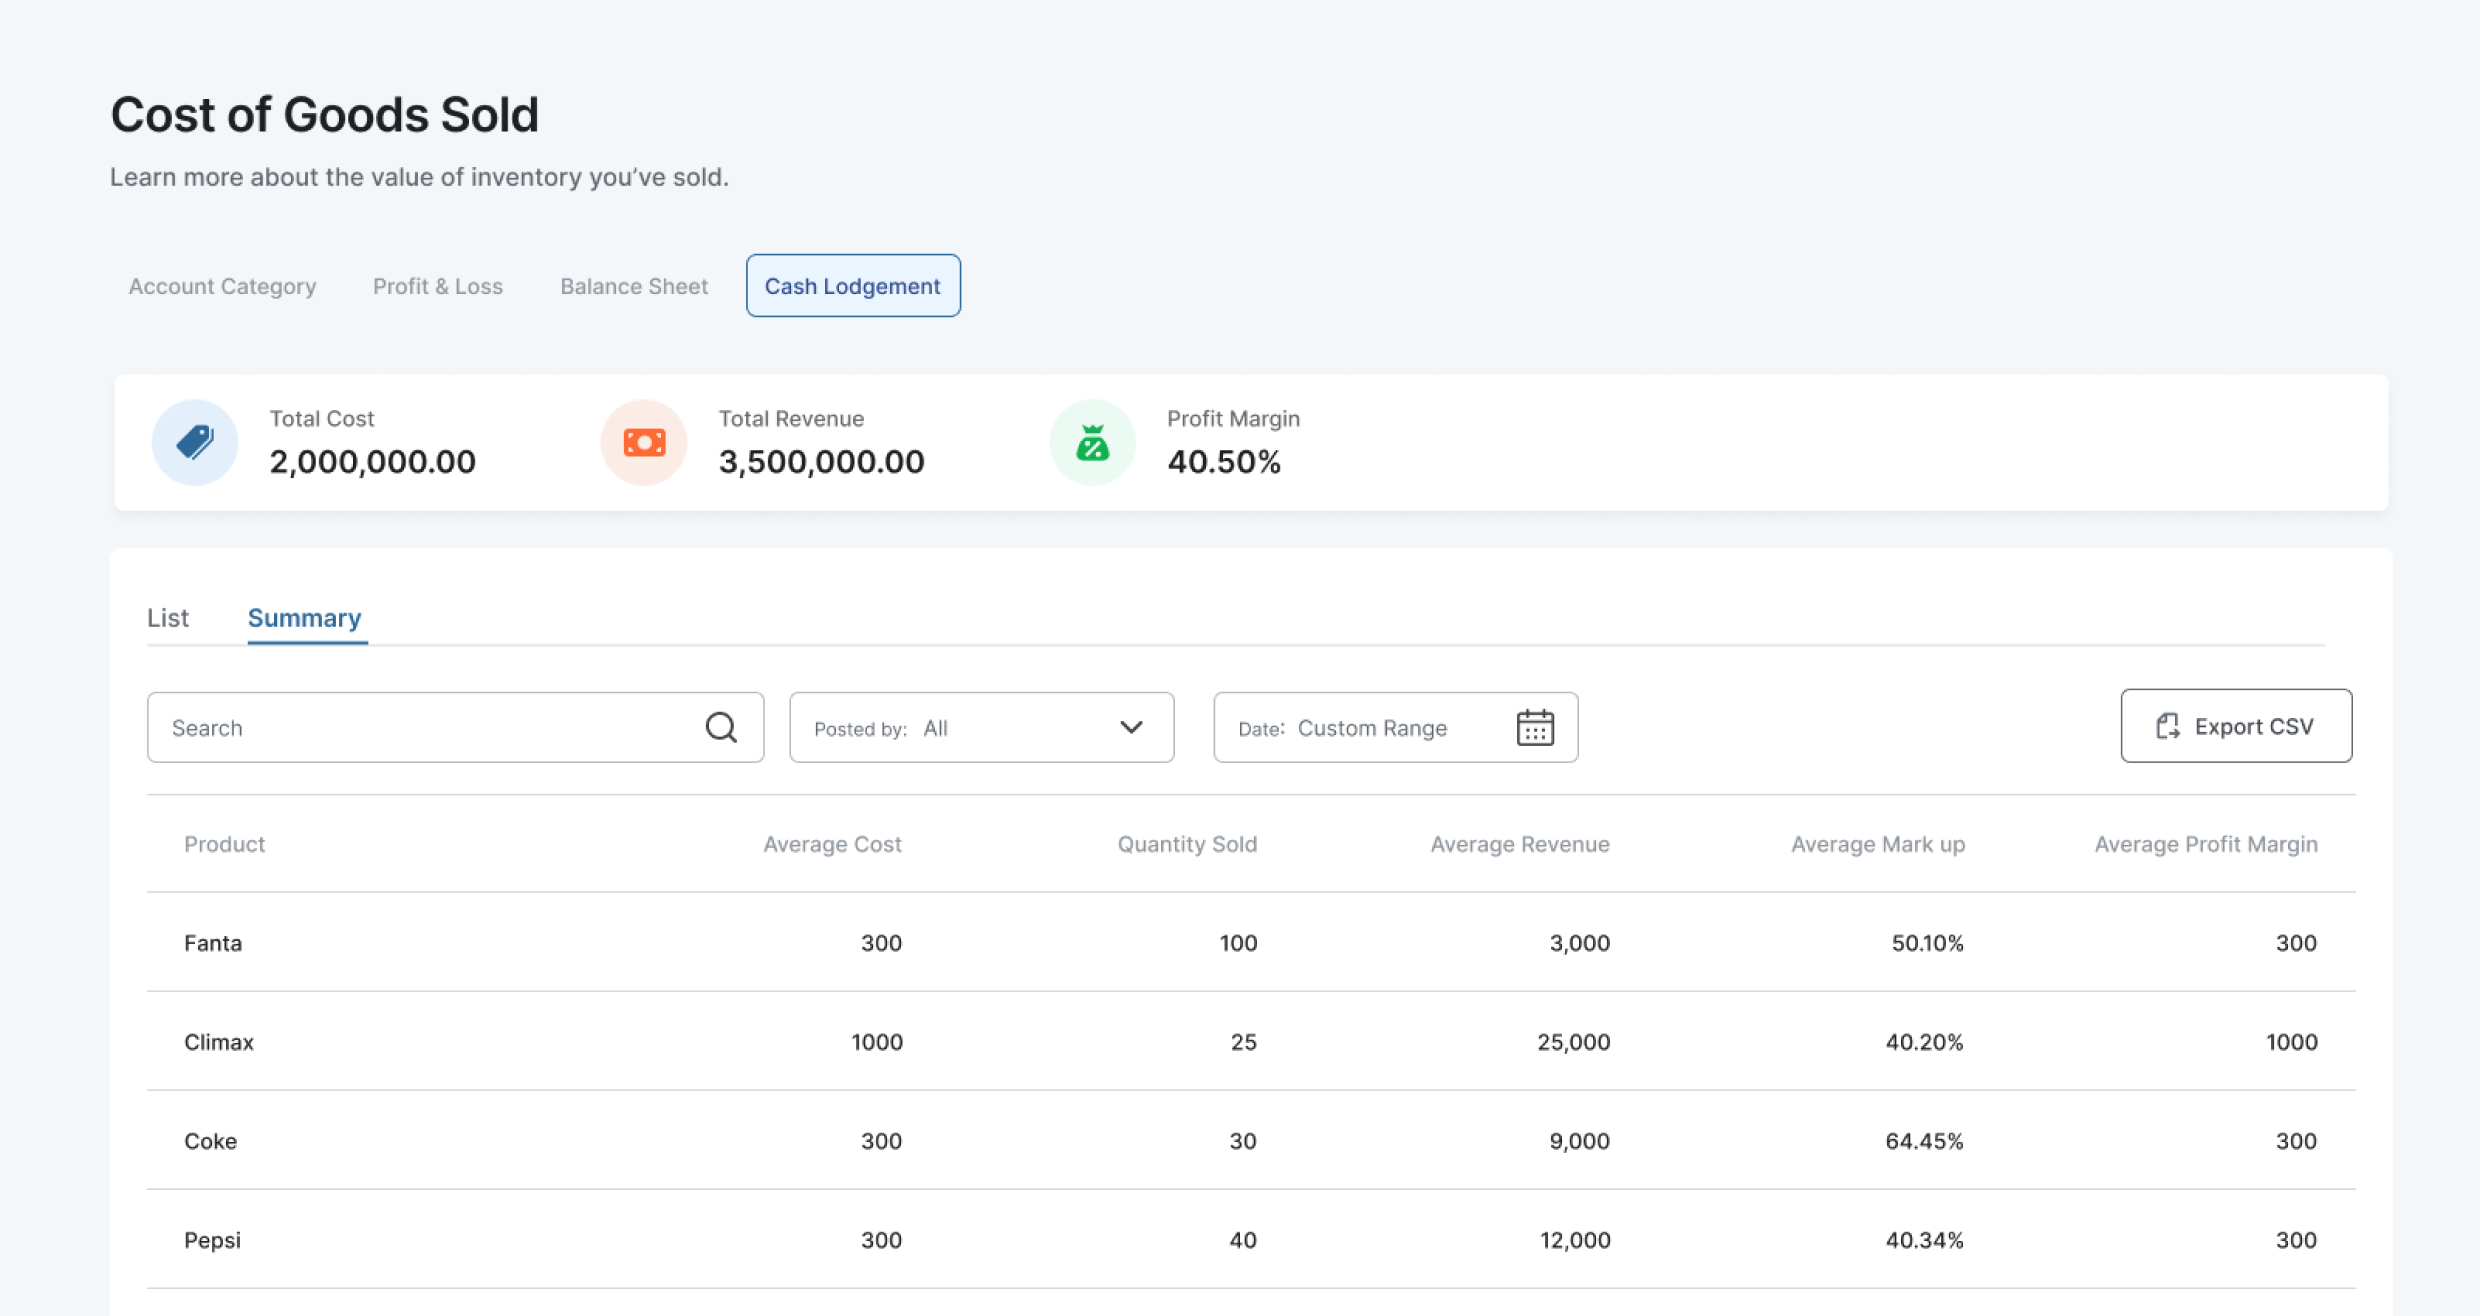The width and height of the screenshot is (2480, 1316).
Task: Go to the Profit & Loss tab
Action: coord(437,286)
